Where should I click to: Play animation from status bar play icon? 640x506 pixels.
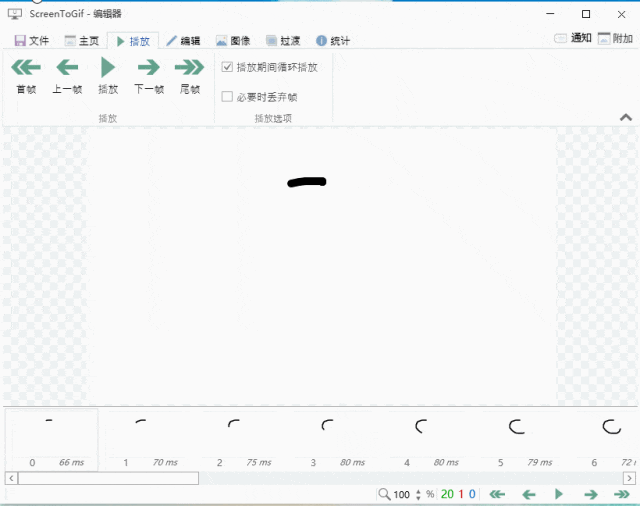pos(559,494)
